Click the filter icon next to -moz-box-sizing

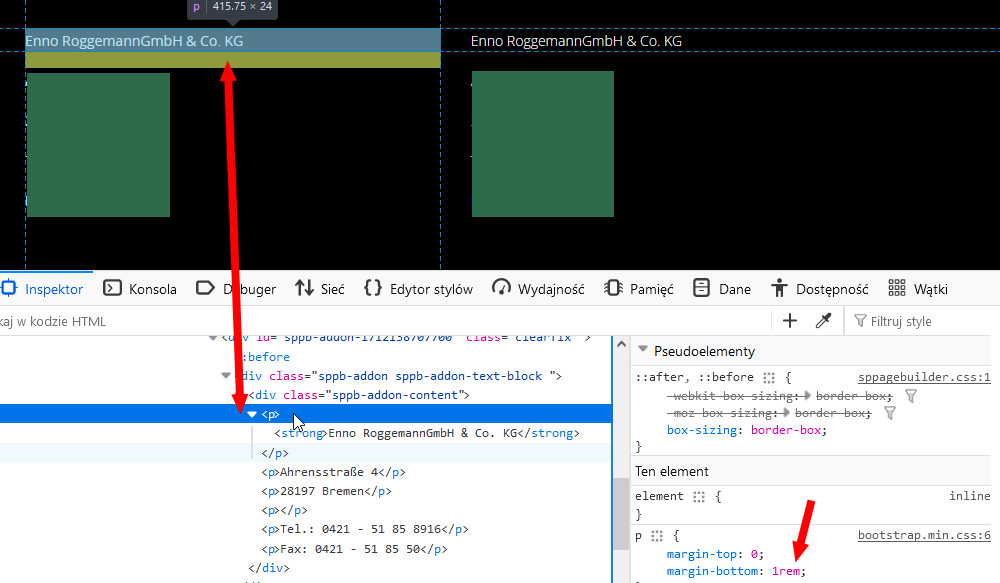pyautogui.click(x=890, y=413)
